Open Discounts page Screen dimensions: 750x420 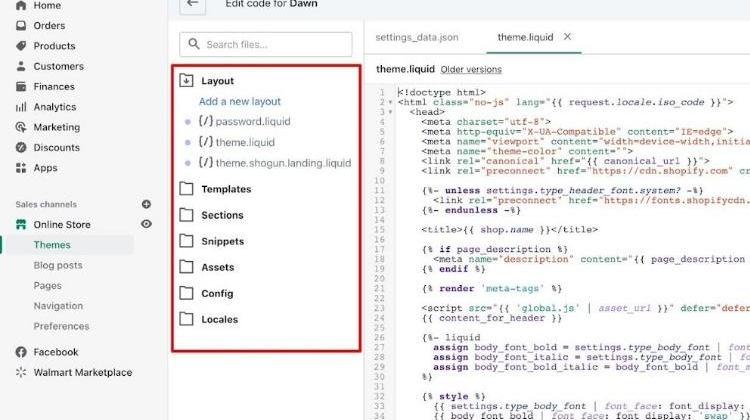point(56,147)
